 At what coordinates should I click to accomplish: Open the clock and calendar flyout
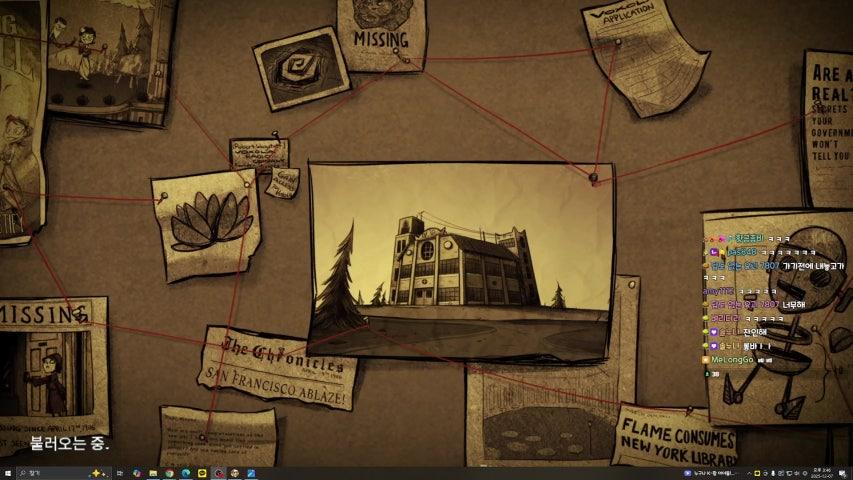point(821,473)
